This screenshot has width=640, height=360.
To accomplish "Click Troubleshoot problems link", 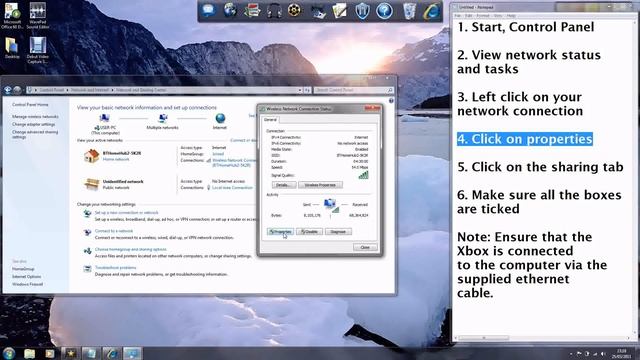I will click(116, 268).
